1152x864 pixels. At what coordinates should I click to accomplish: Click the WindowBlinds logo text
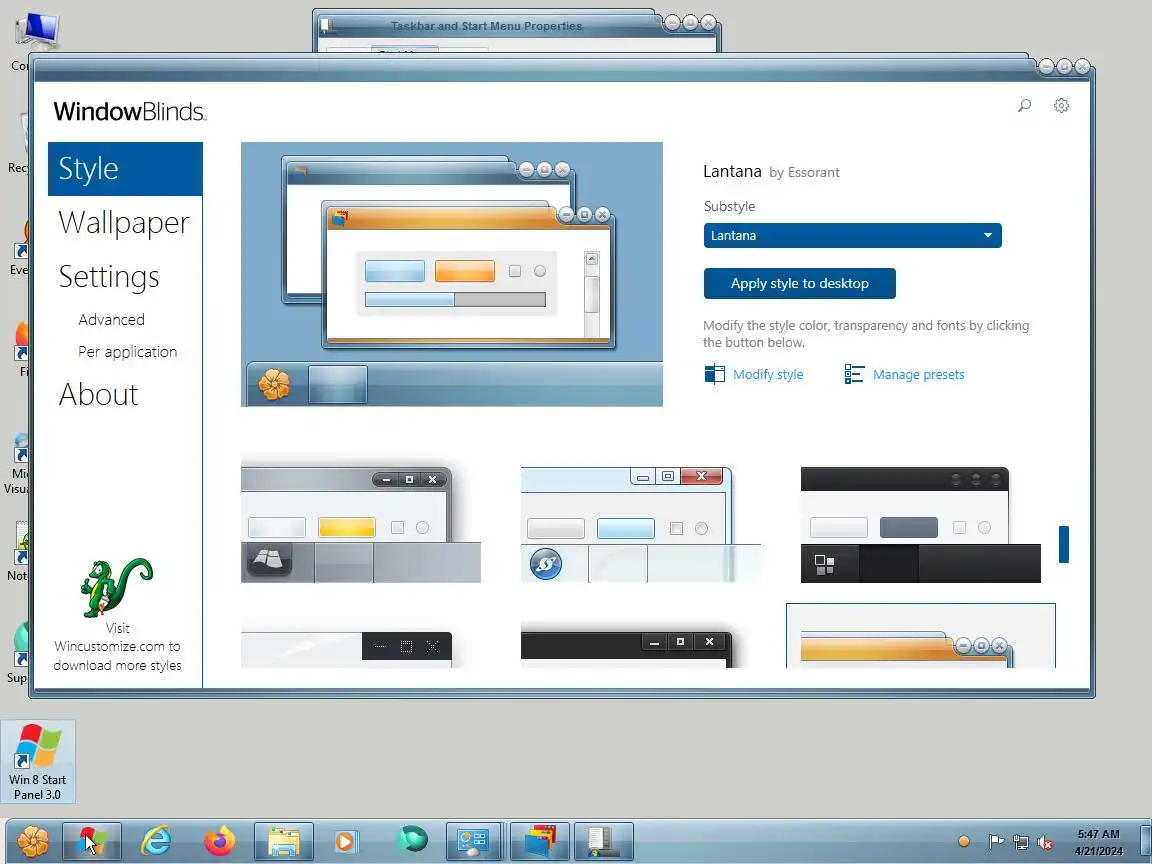click(x=129, y=112)
